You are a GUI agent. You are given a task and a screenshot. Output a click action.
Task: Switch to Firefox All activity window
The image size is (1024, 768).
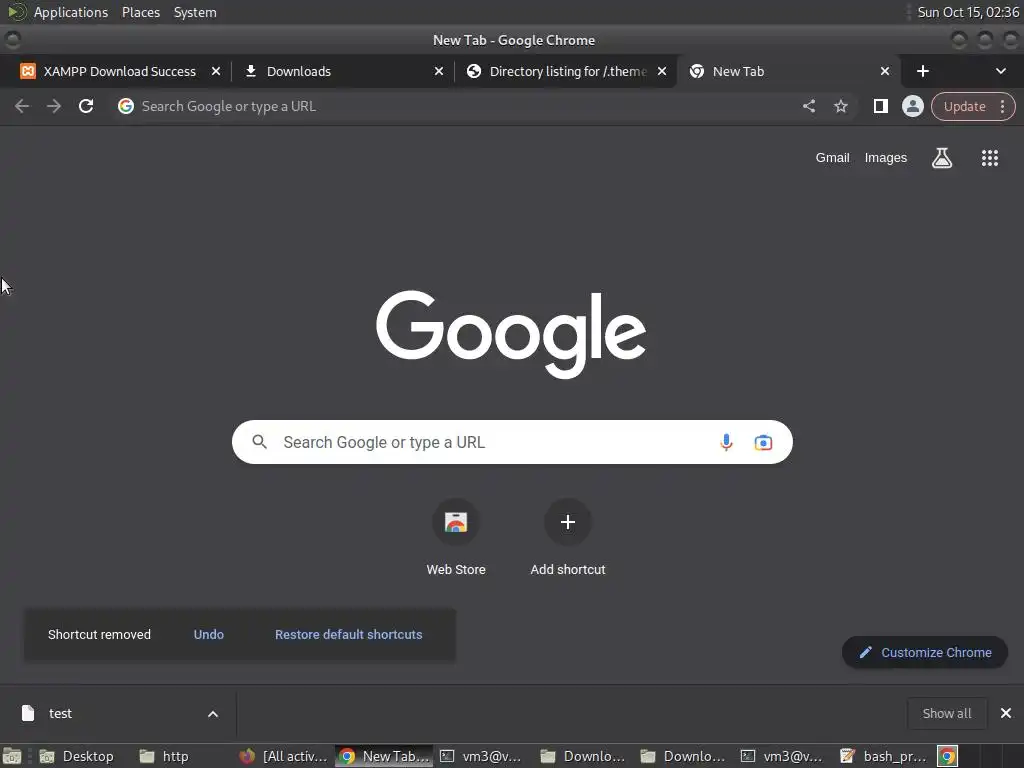click(283, 756)
